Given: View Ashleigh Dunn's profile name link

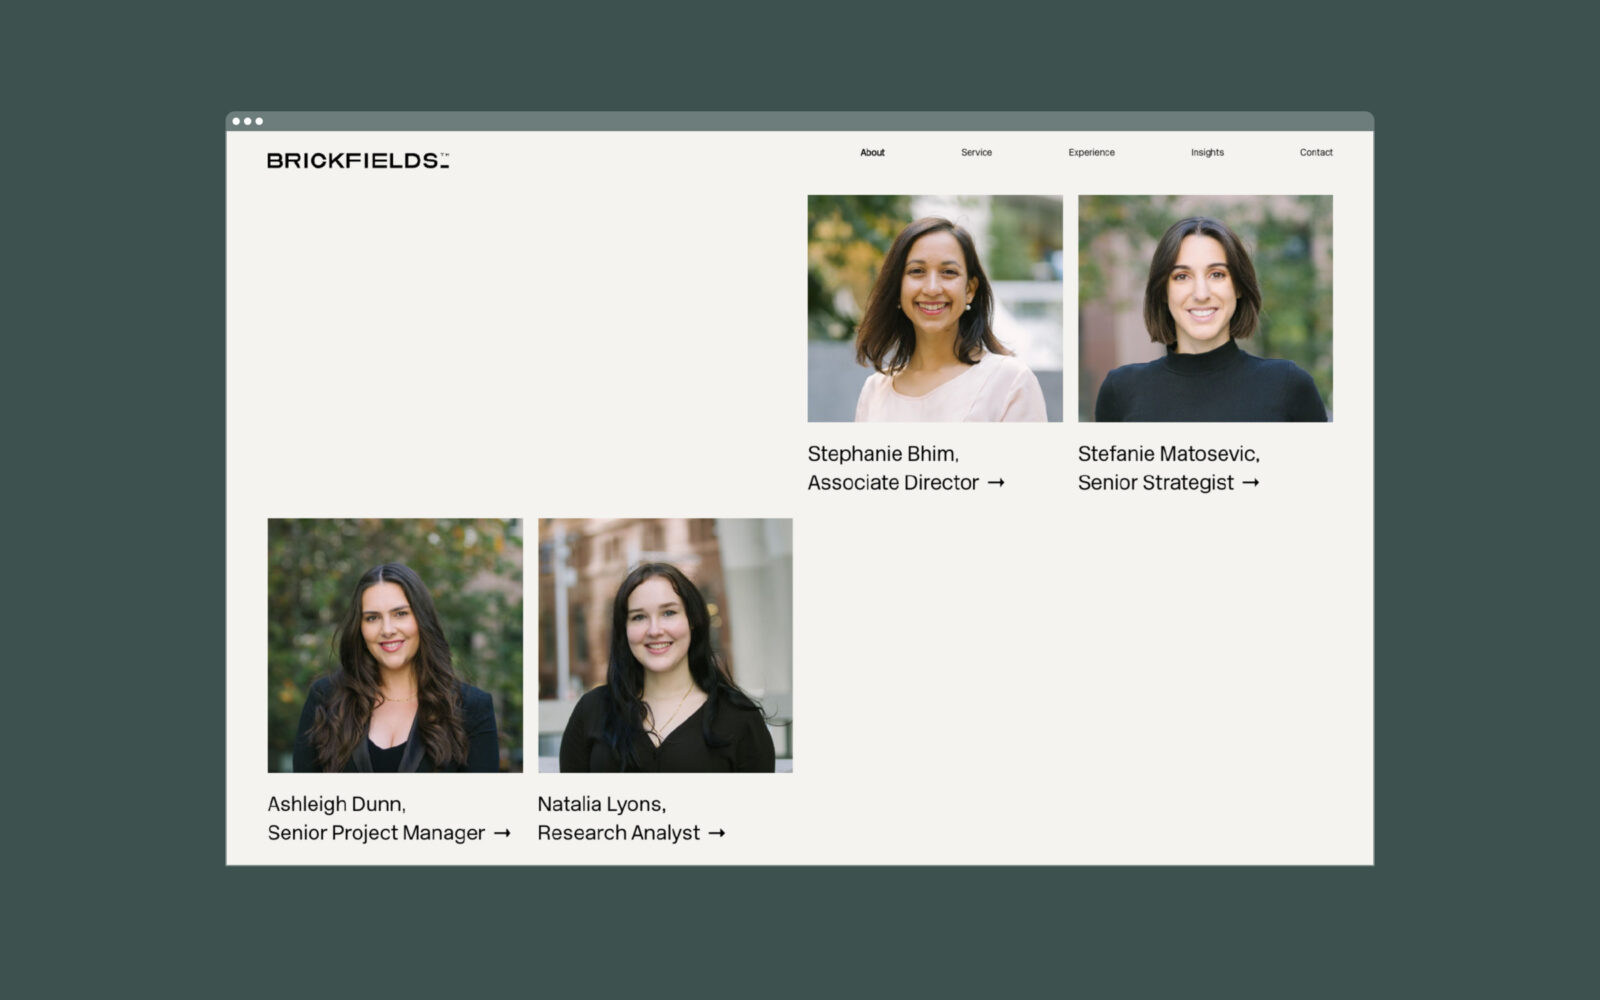Looking at the screenshot, I should [x=336, y=804].
